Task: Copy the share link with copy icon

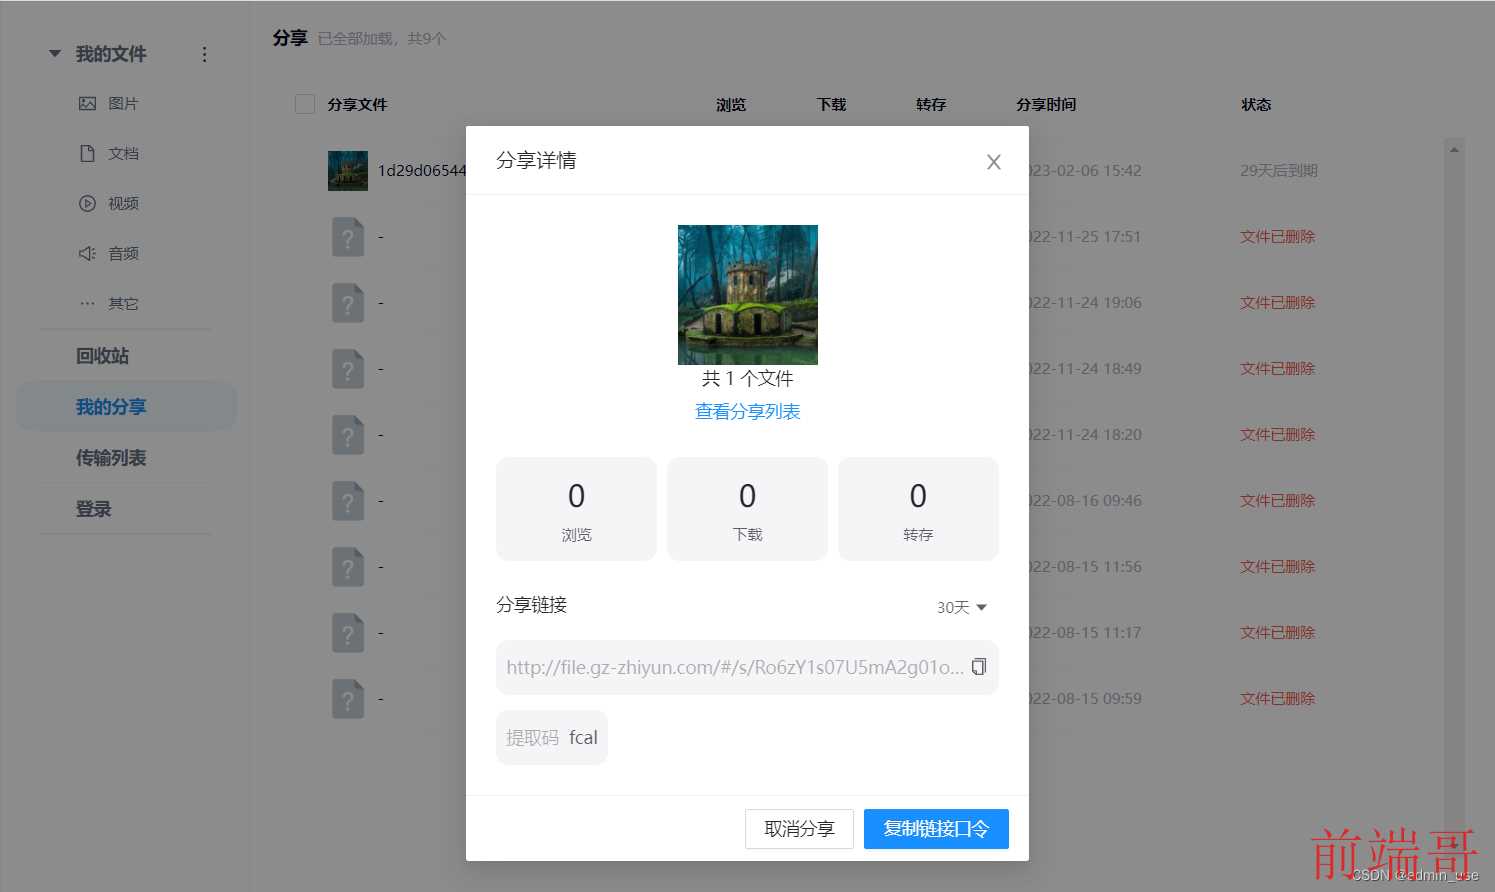Action: (979, 667)
